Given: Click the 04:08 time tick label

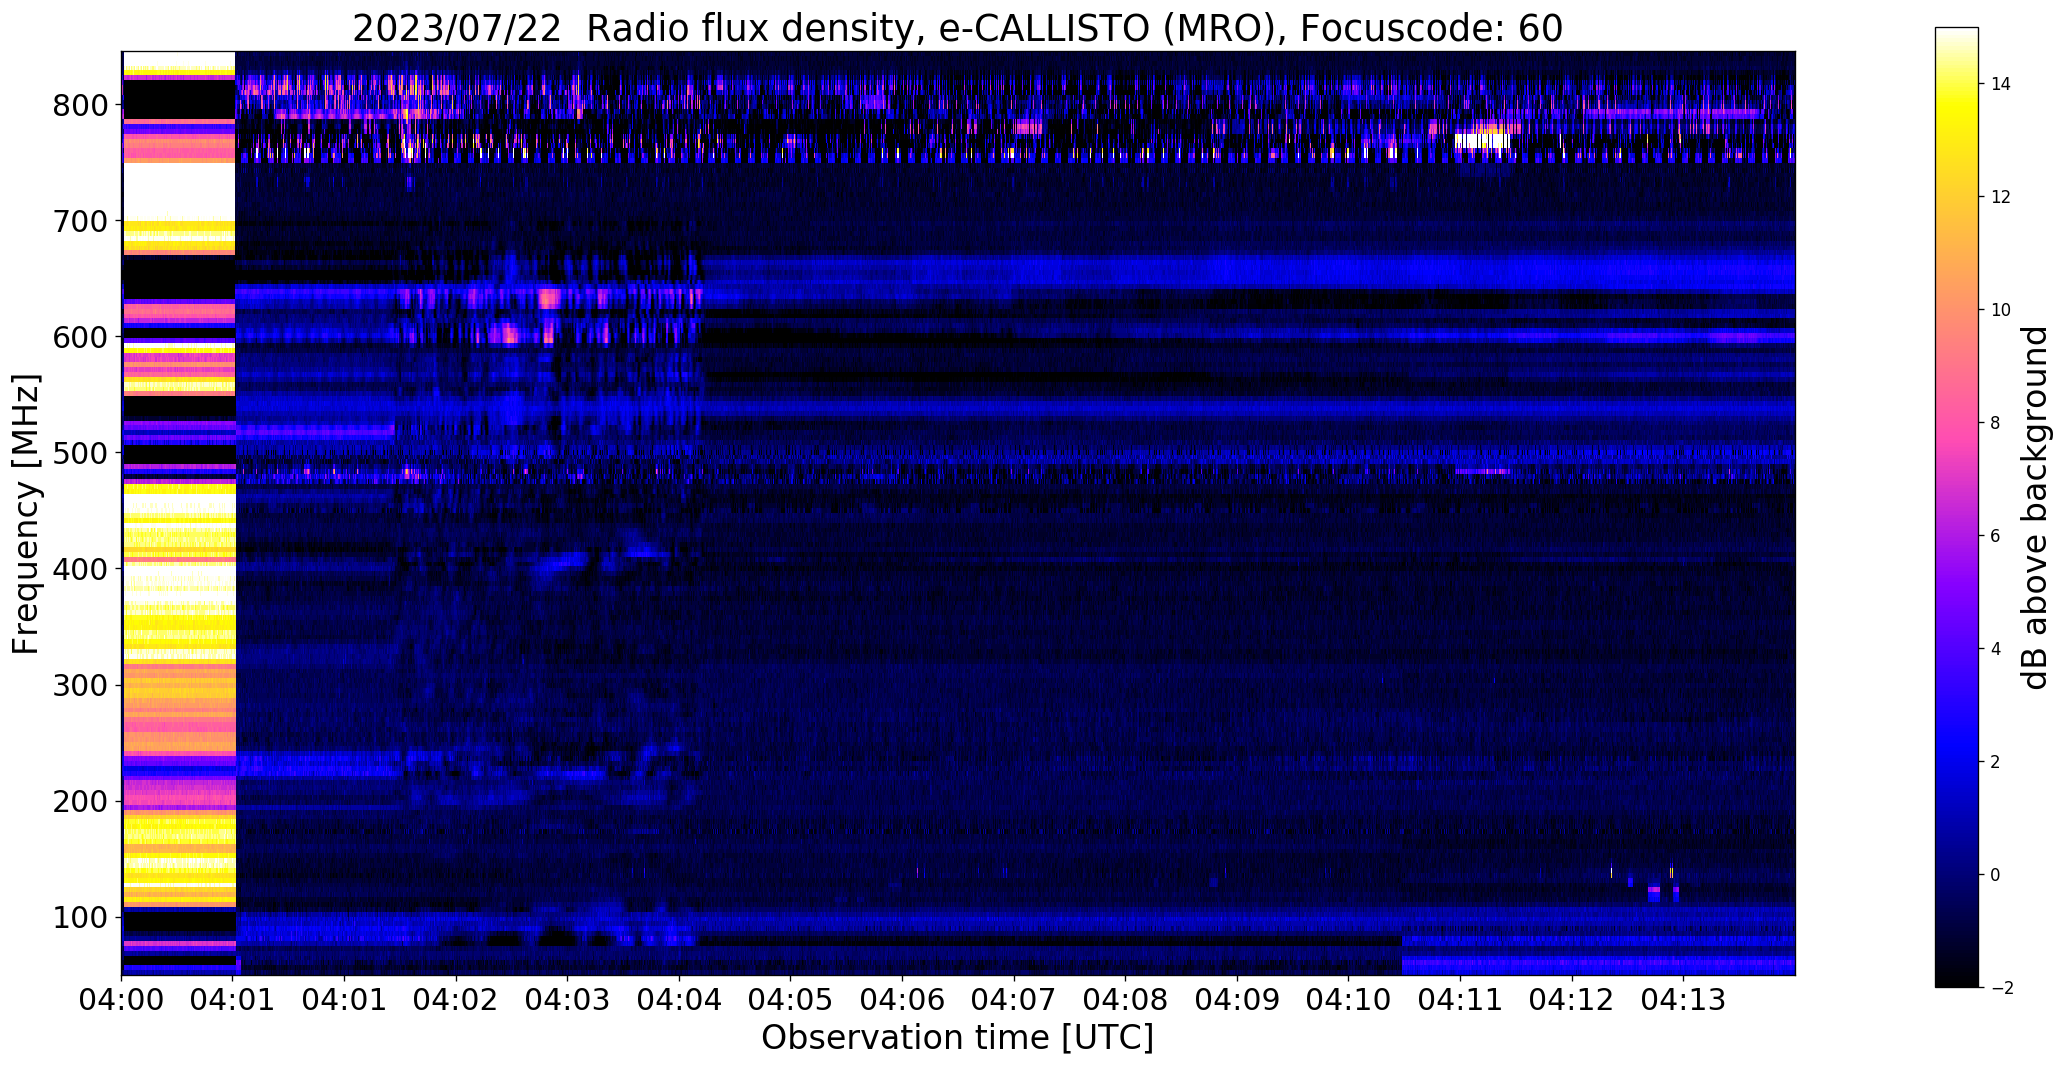Looking at the screenshot, I should coord(1125,999).
